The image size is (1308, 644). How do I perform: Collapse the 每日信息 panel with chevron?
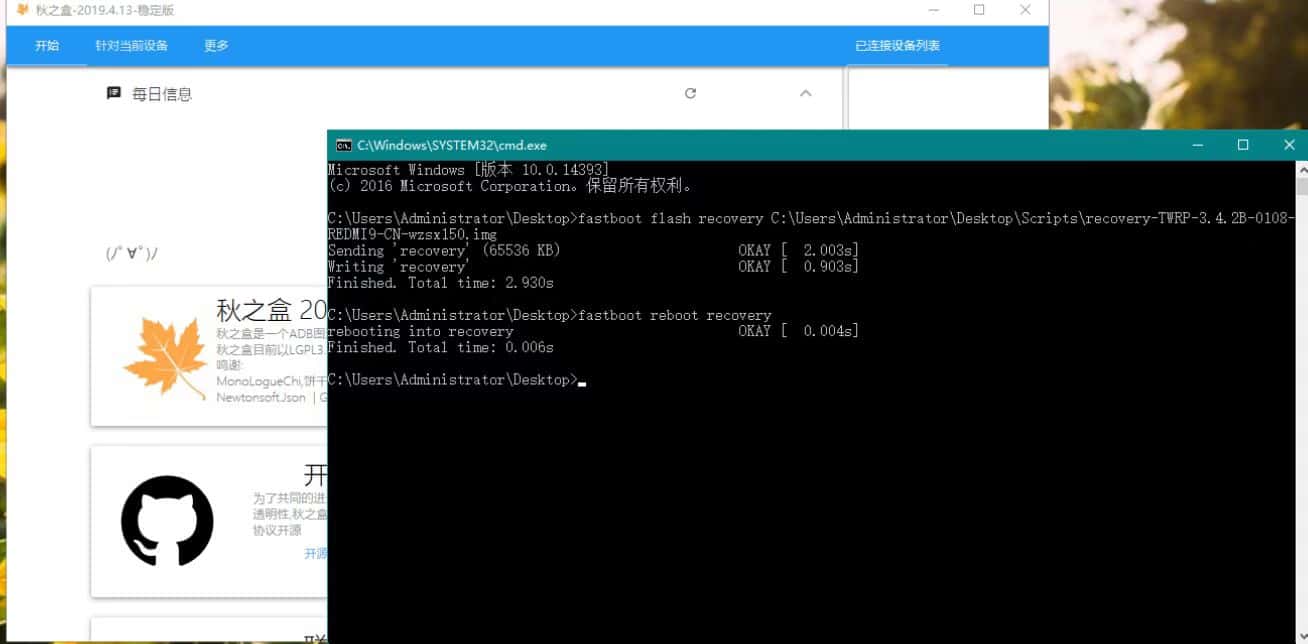click(x=805, y=93)
